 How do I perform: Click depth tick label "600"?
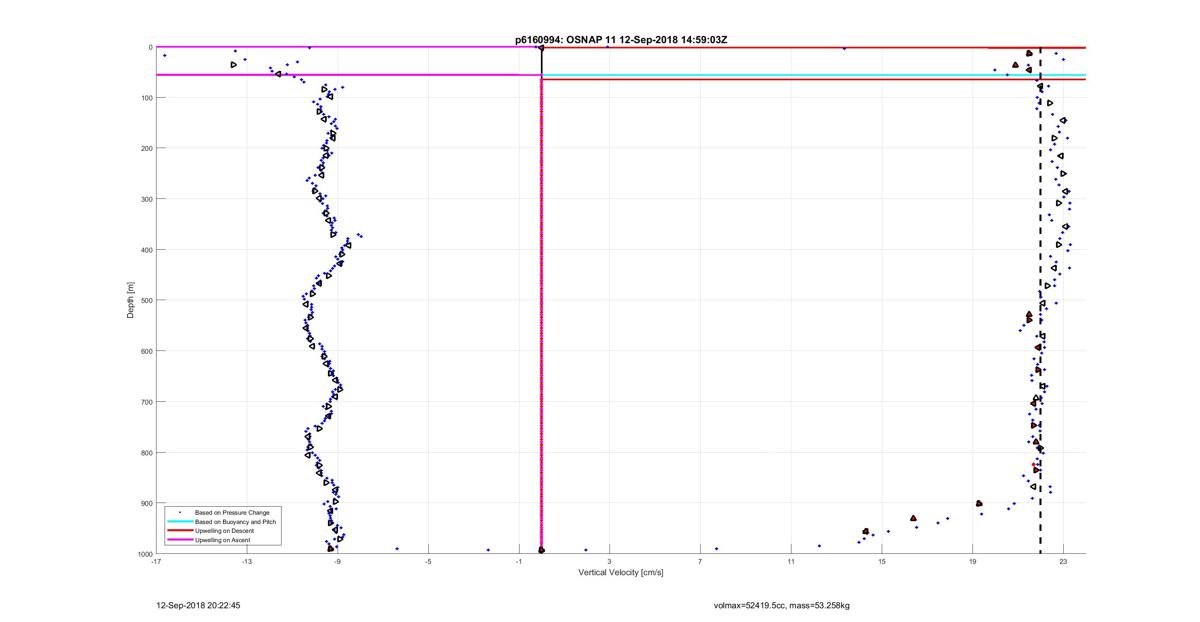point(146,351)
